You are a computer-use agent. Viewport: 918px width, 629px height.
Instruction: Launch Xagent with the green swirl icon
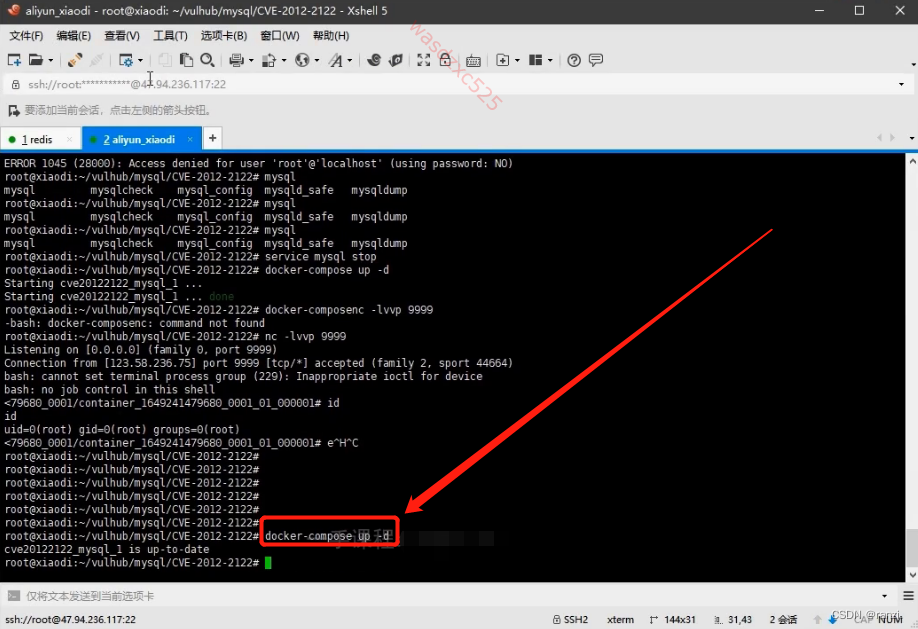396,60
